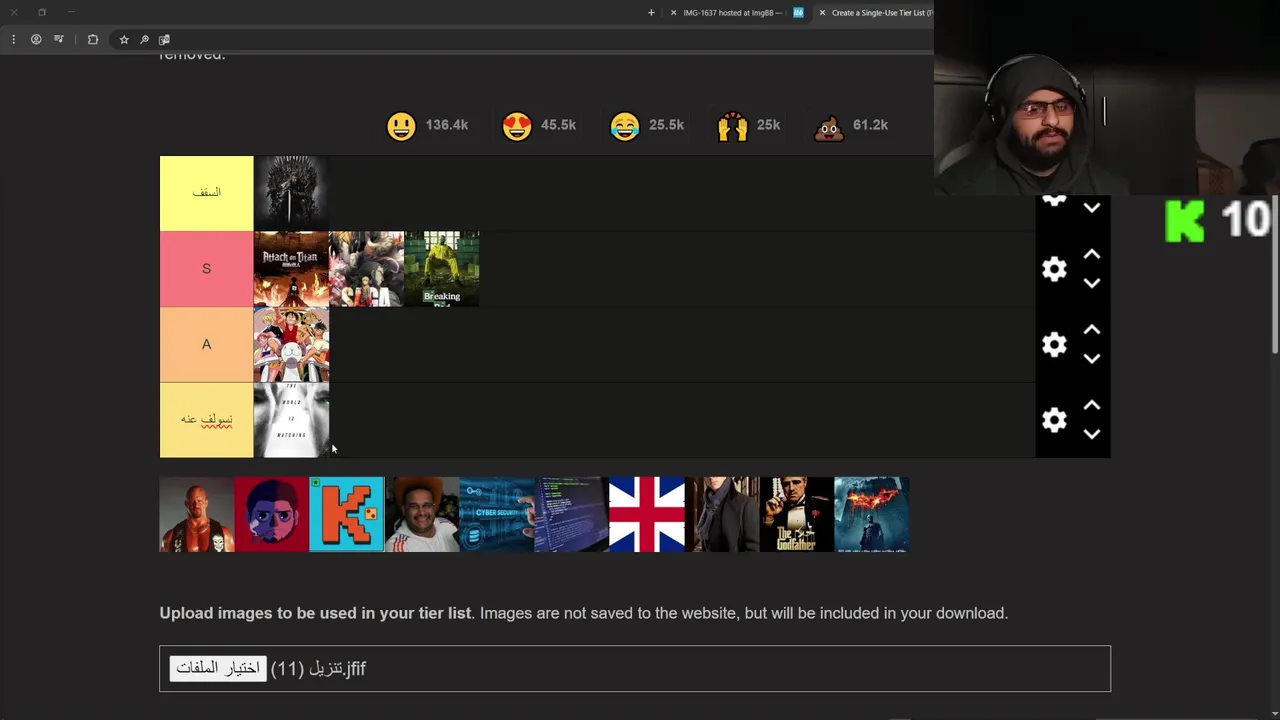Open settings gear for the bottom tier row
This screenshot has height=720, width=1280.
(x=1054, y=420)
